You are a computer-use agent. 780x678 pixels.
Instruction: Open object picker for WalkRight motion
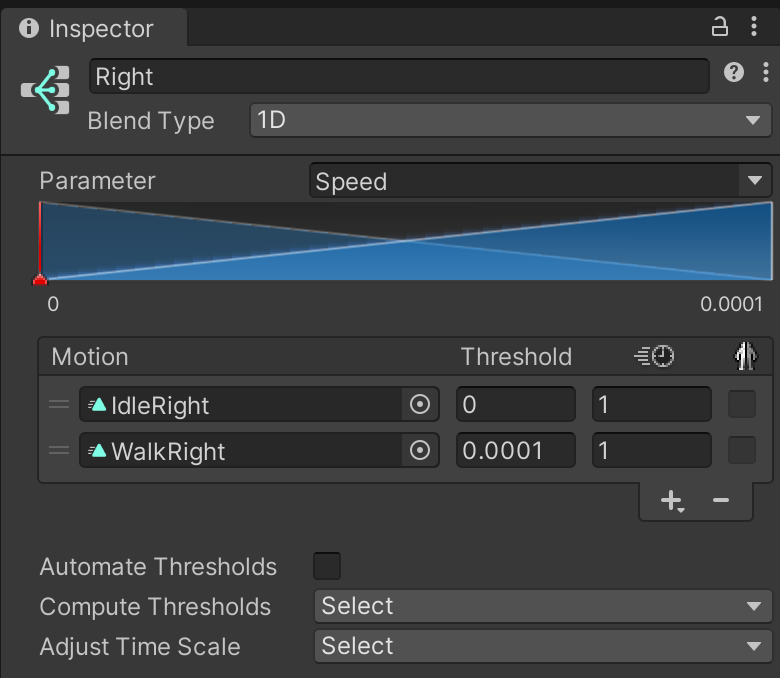420,451
